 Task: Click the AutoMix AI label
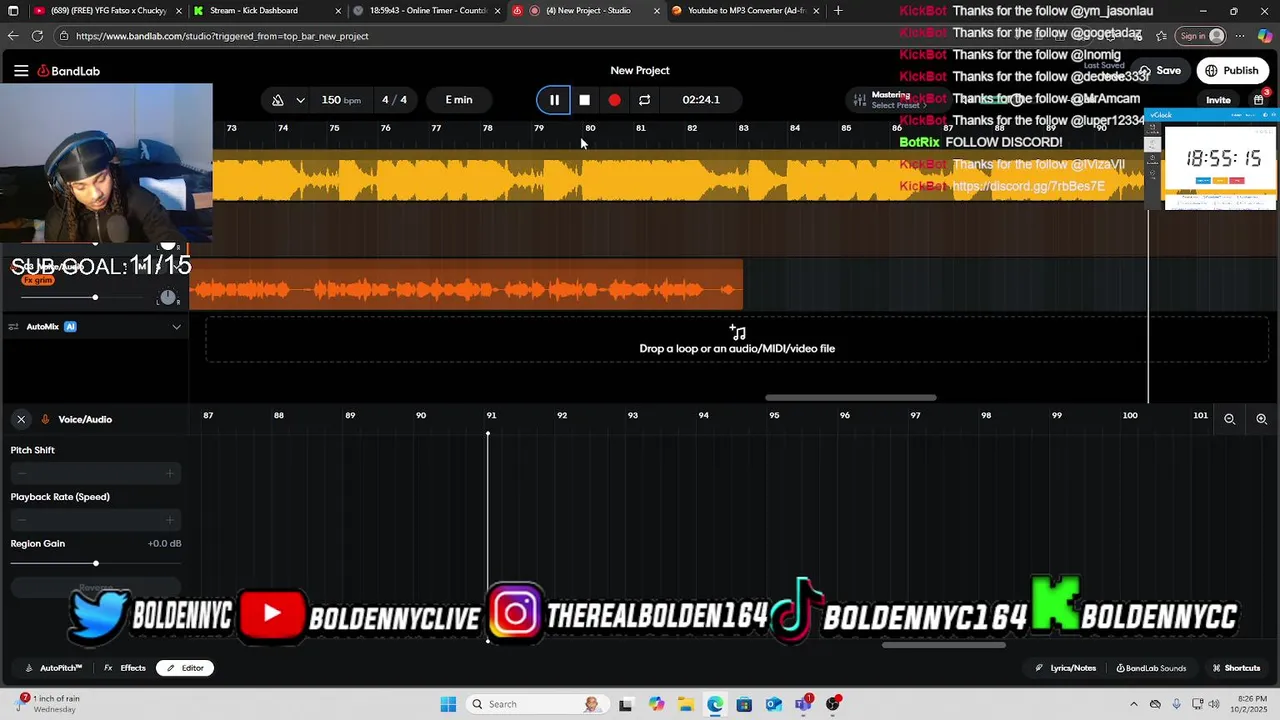[51, 327]
